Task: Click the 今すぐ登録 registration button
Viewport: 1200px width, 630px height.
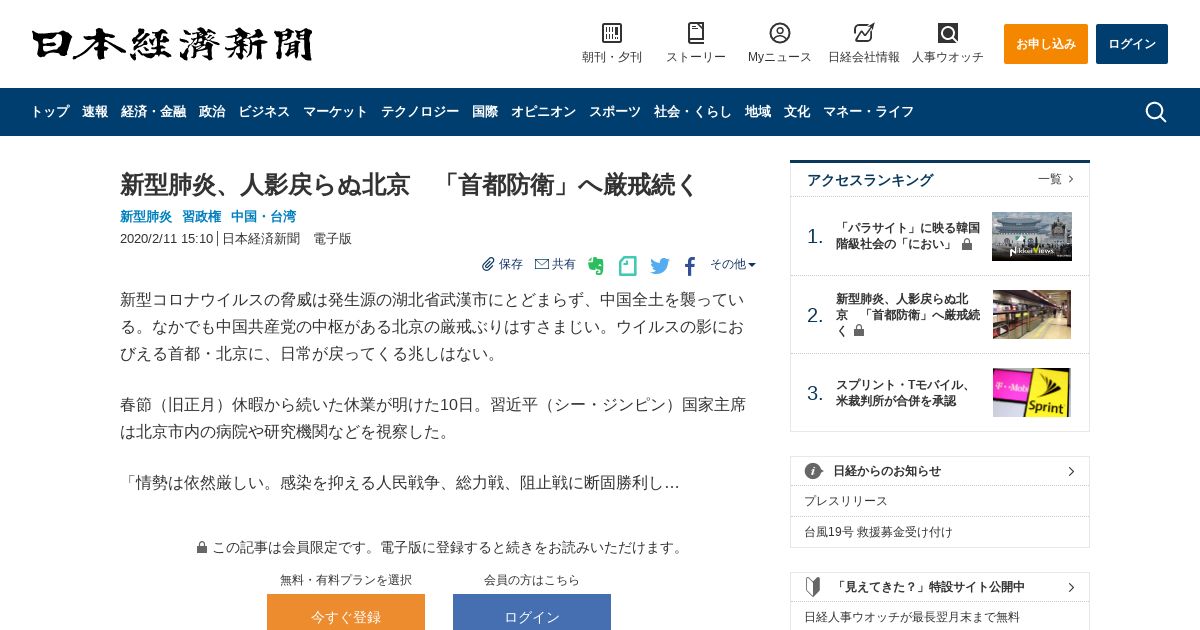Action: tap(346, 612)
